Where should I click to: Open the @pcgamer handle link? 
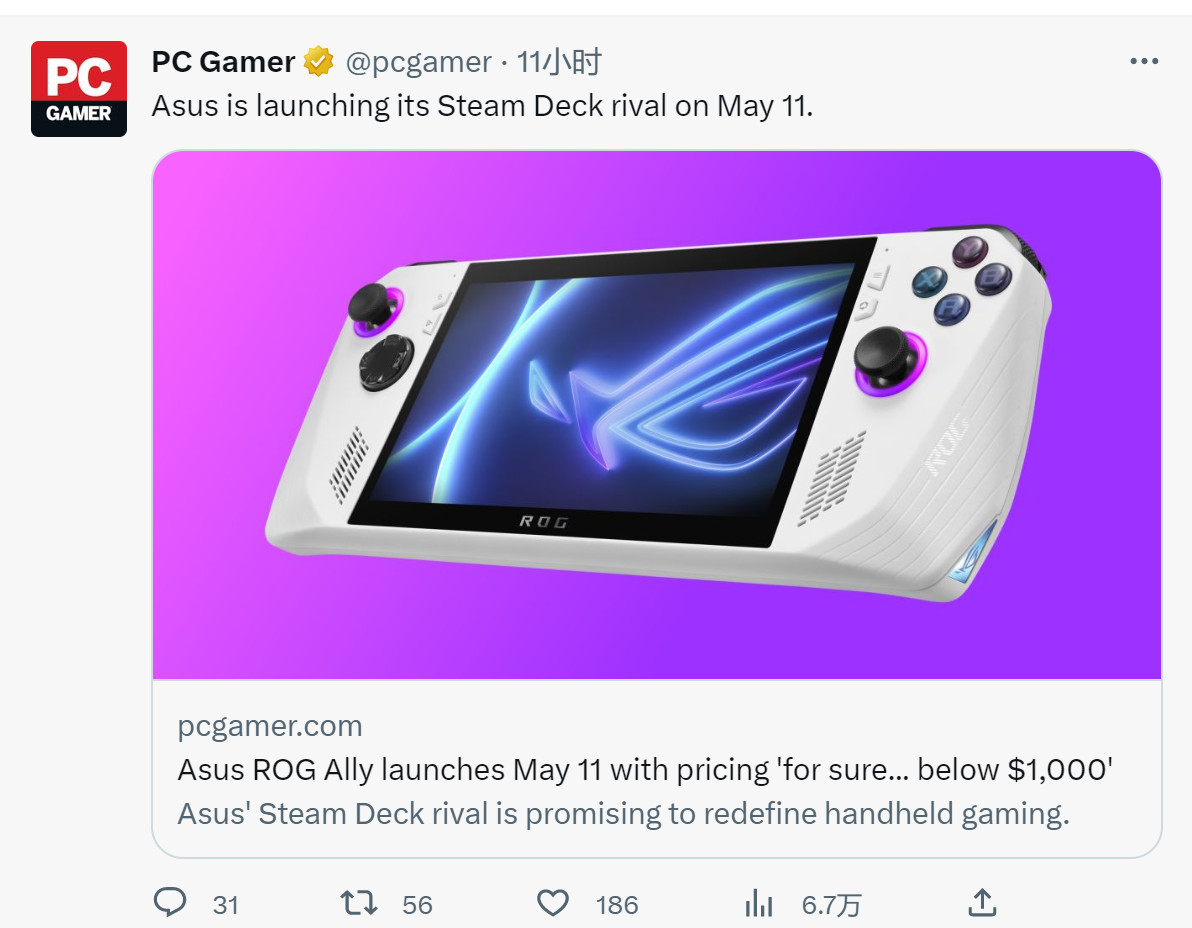tap(418, 62)
